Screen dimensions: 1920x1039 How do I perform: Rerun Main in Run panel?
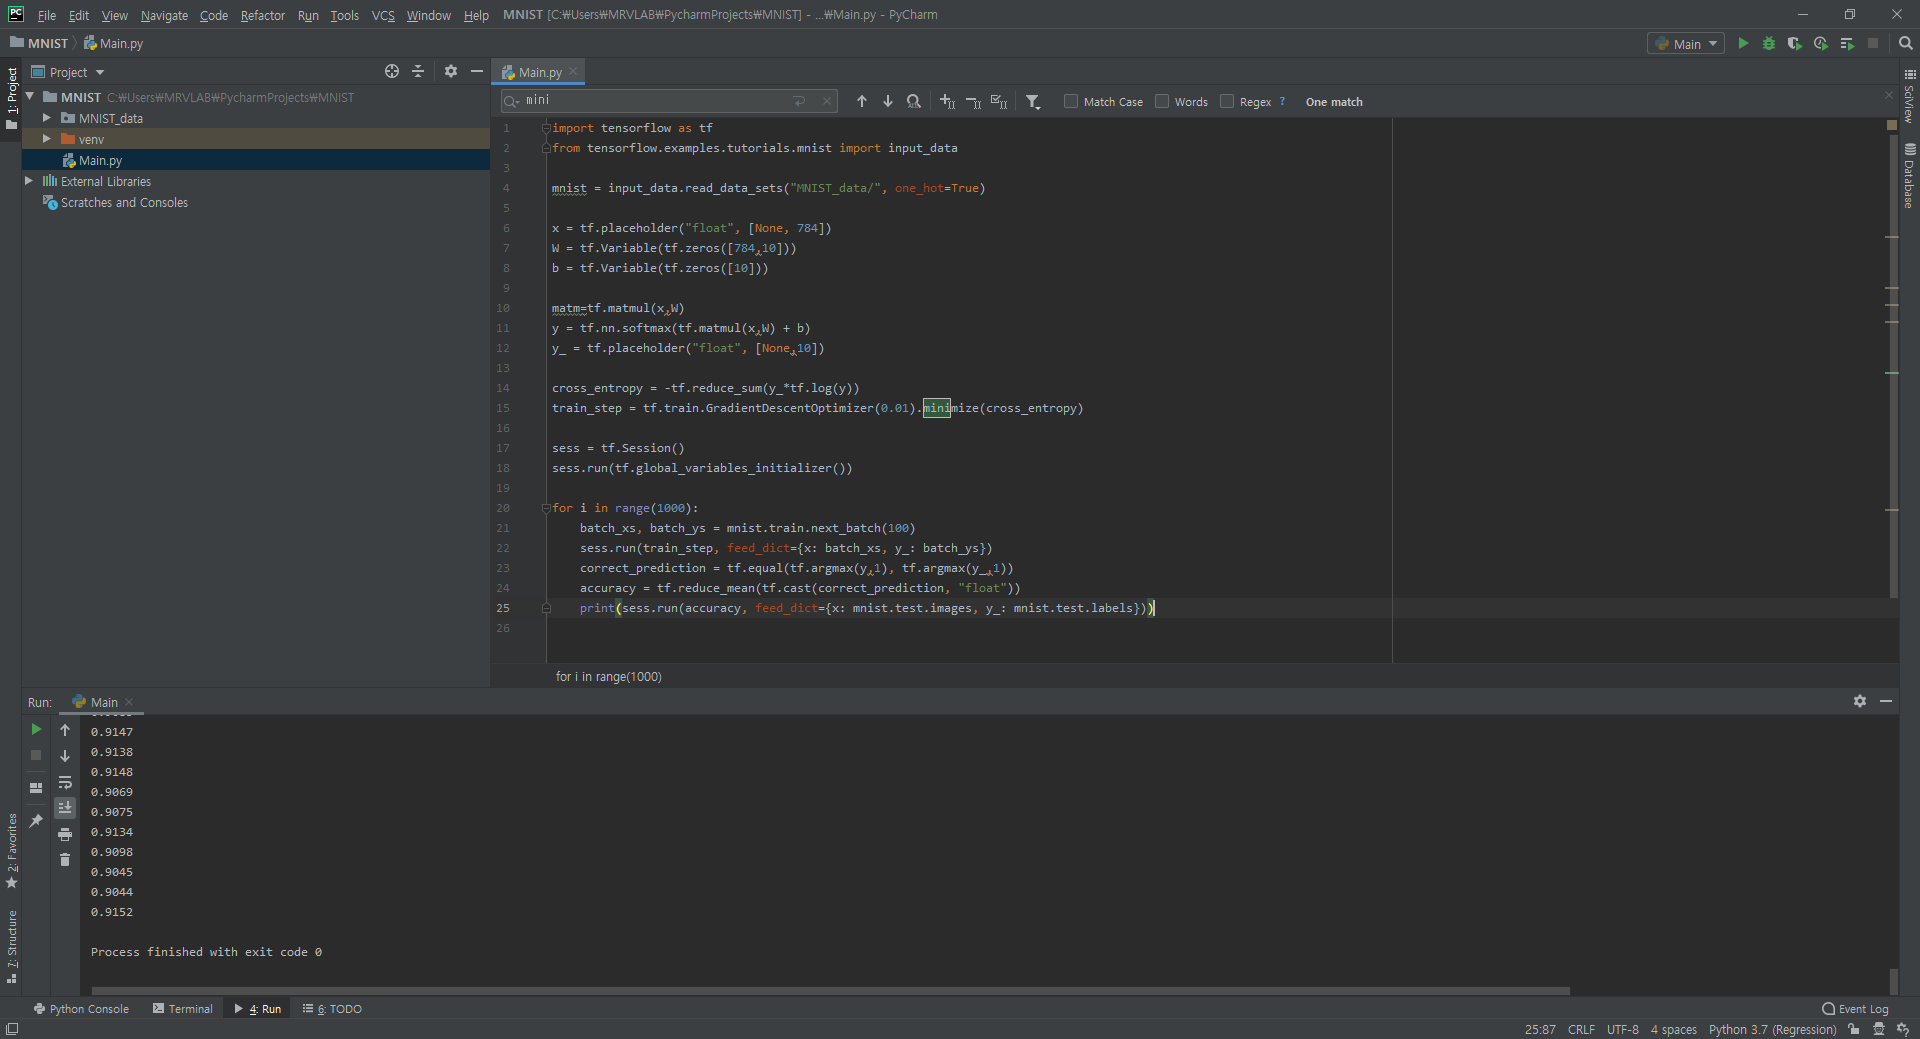(x=36, y=730)
